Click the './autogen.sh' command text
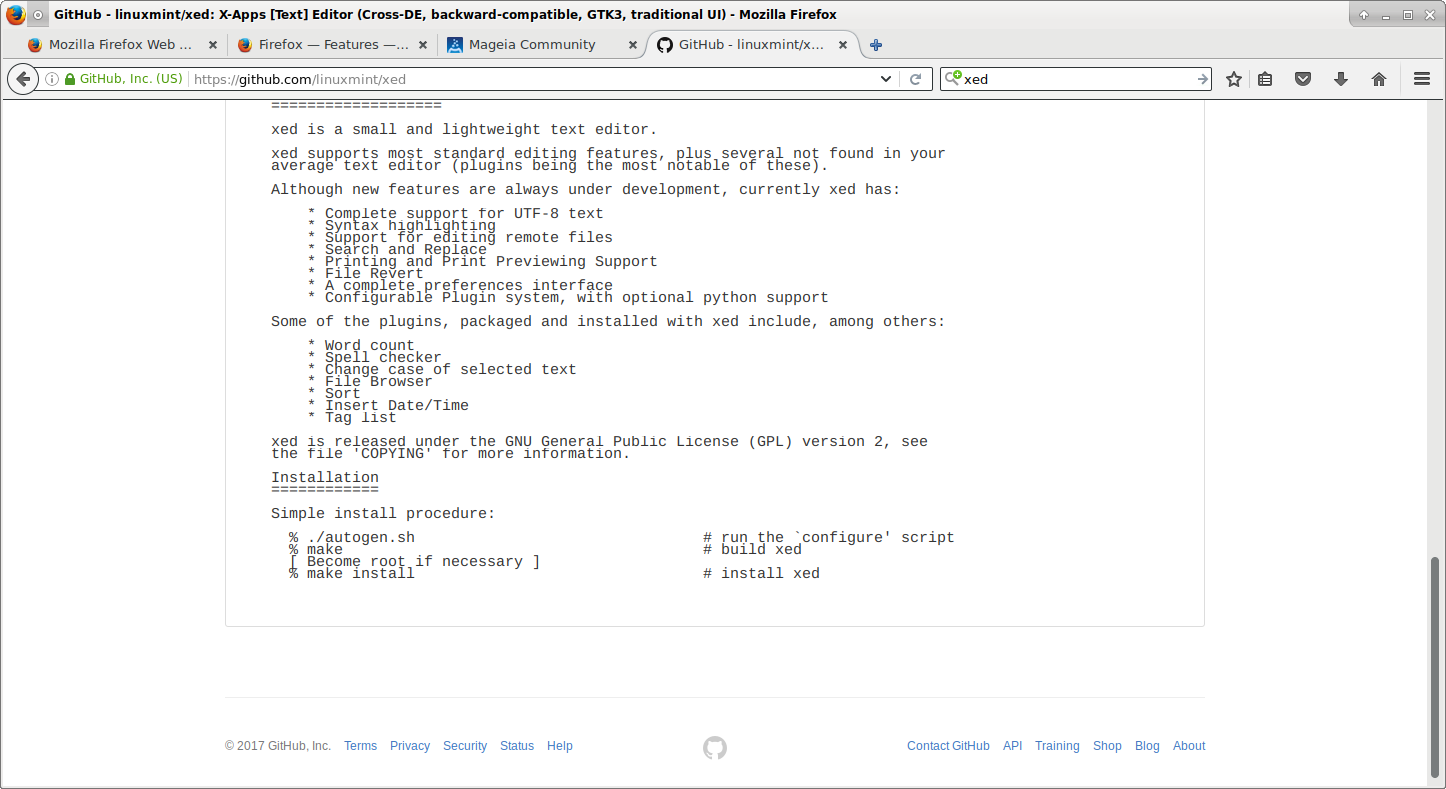Screen dimensions: 1446x789 click(361, 538)
